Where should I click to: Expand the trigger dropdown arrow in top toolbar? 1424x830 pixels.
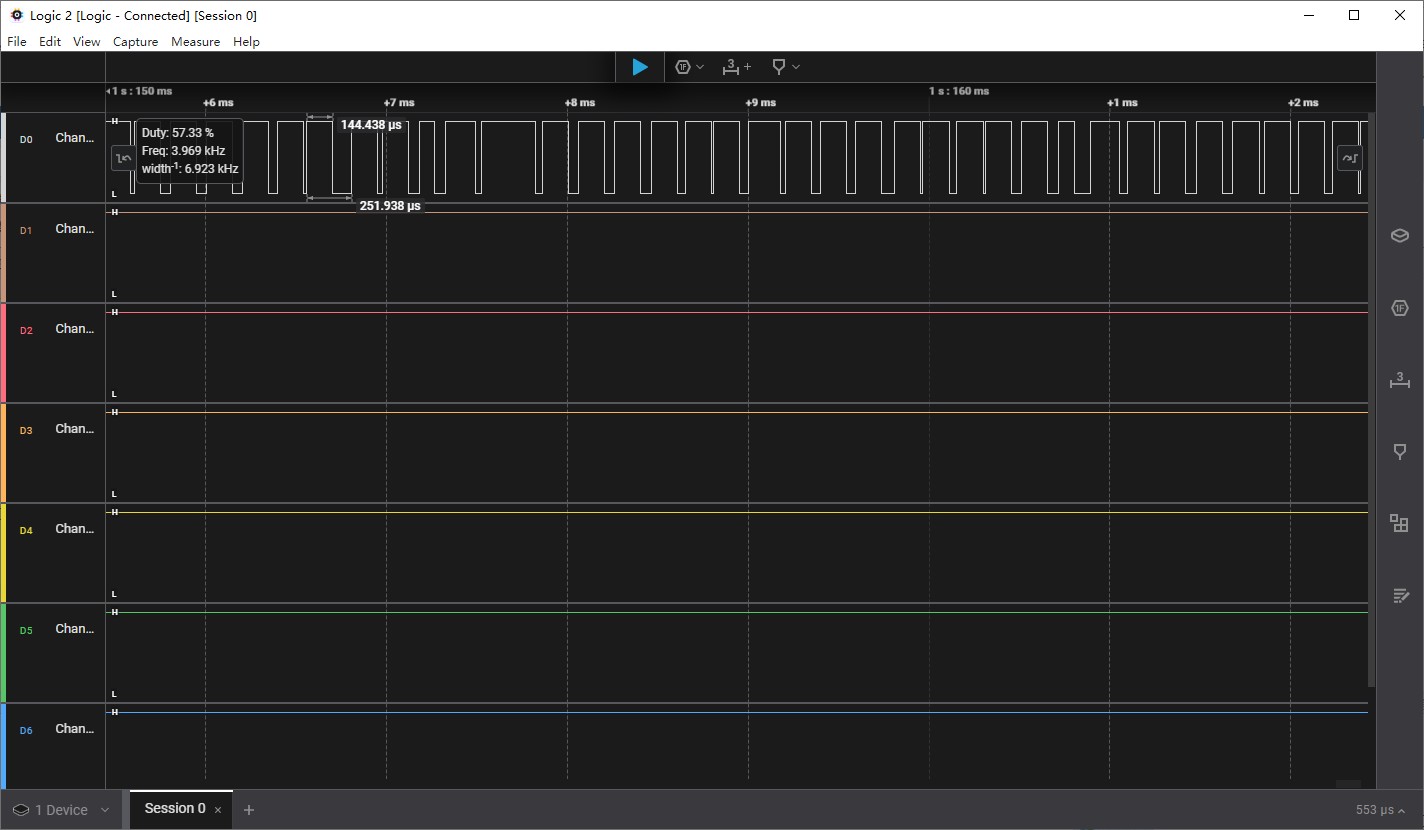click(x=796, y=67)
